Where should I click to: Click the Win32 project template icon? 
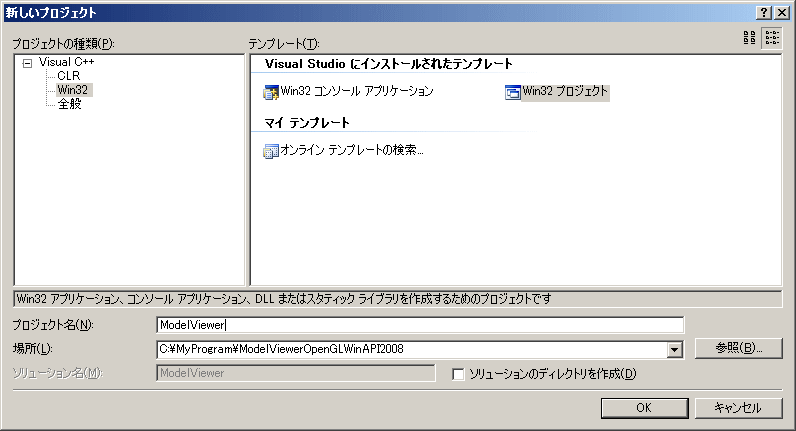pyautogui.click(x=513, y=92)
